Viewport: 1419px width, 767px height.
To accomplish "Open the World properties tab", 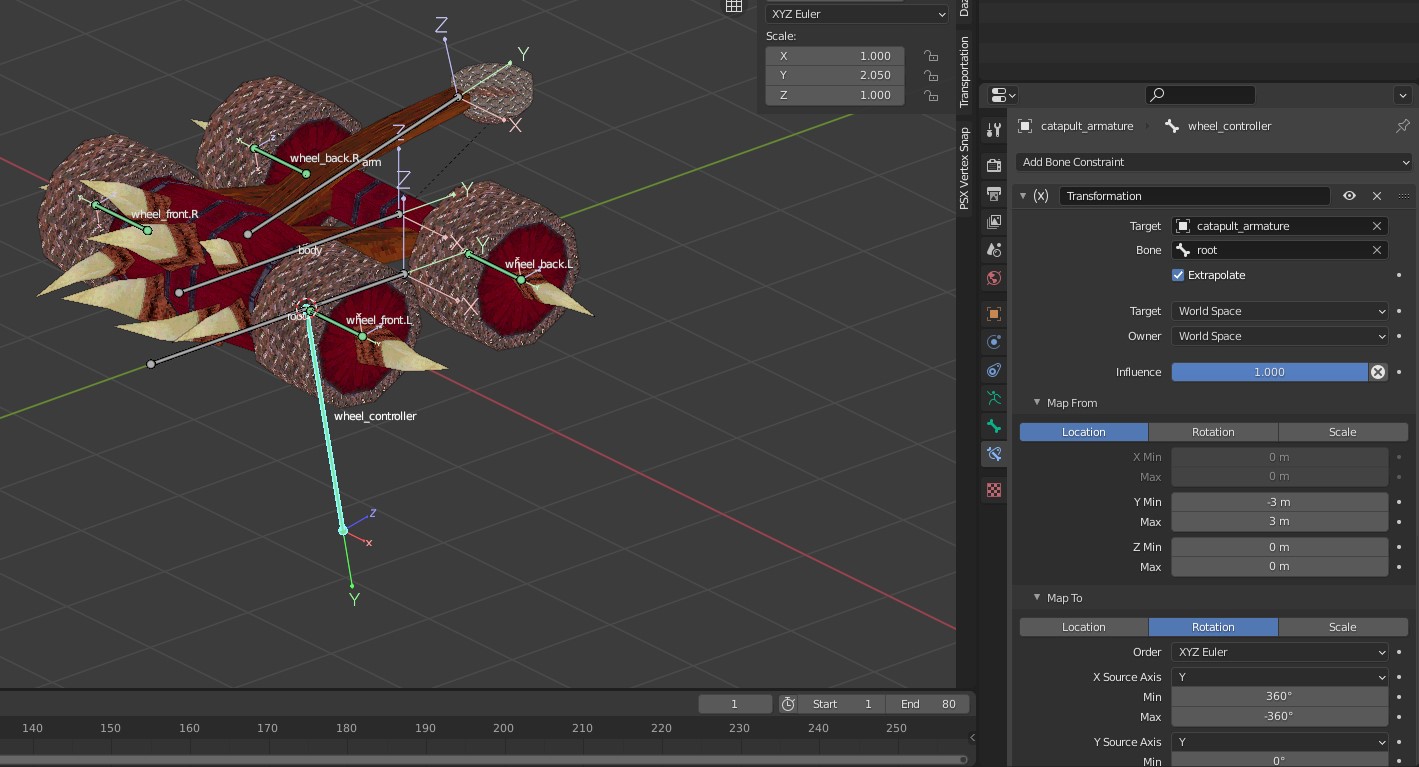I will 994,278.
